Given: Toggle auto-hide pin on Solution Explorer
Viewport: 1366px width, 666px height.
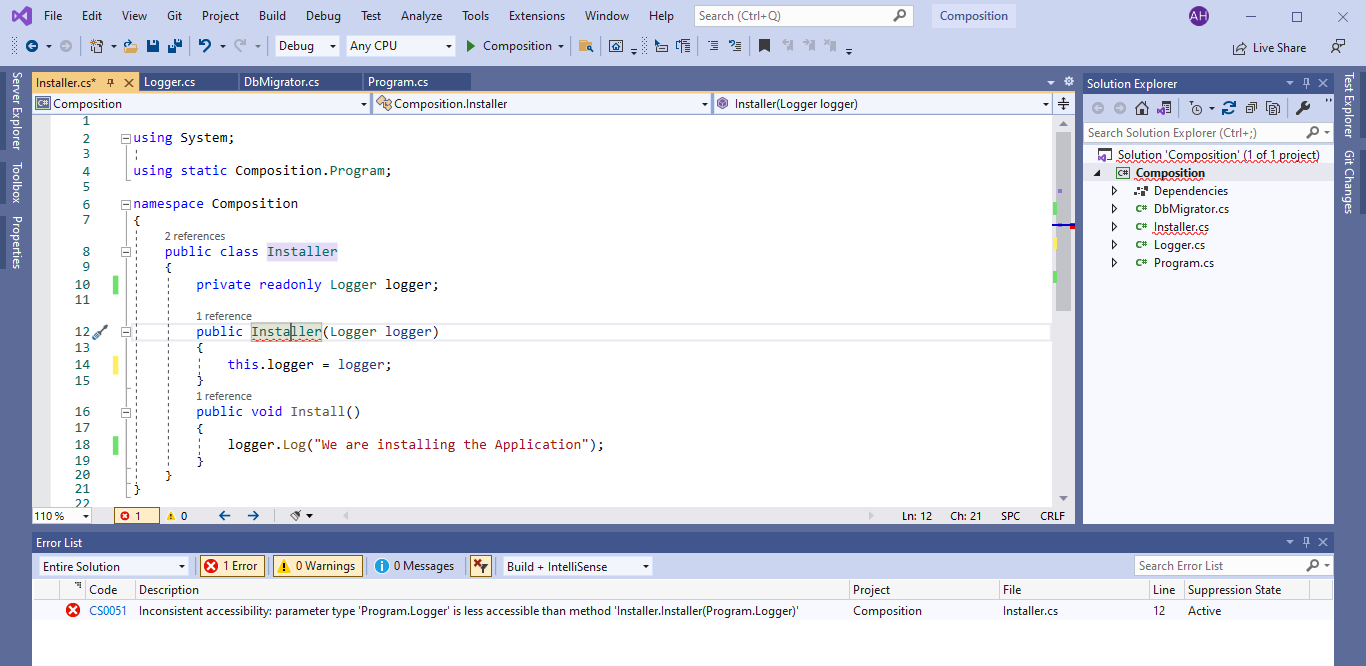Looking at the screenshot, I should coord(1306,84).
